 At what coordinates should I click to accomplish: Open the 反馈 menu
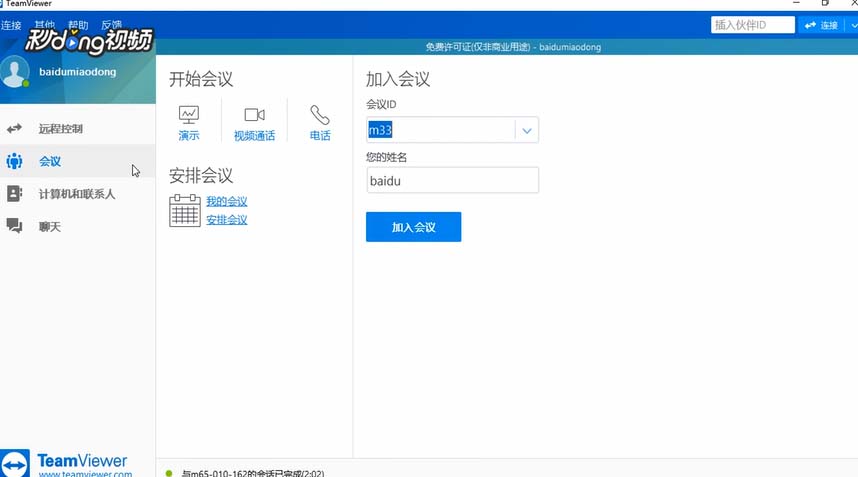[x=112, y=25]
